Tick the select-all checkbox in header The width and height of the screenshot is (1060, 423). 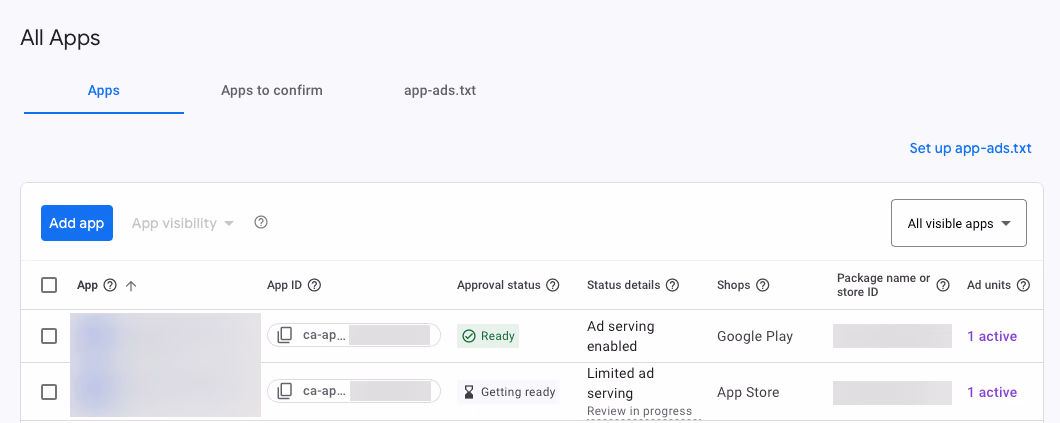click(x=49, y=285)
